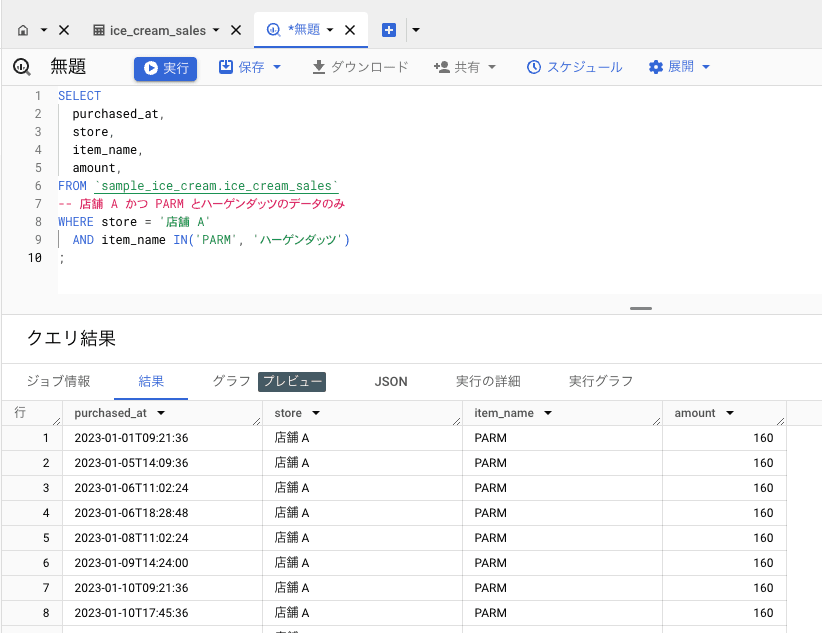822x633 pixels.
Task: Close the ice_cream_sales tab
Action: [236, 30]
